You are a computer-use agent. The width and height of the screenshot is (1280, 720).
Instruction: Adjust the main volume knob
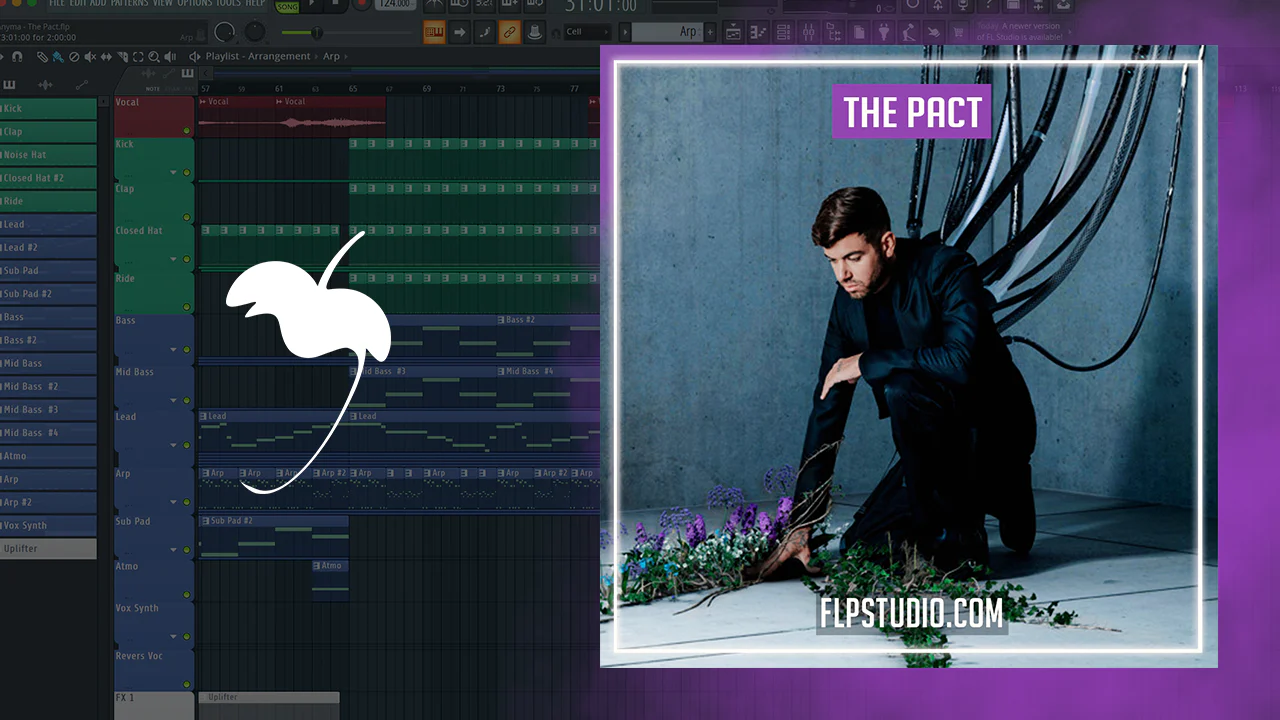(226, 32)
